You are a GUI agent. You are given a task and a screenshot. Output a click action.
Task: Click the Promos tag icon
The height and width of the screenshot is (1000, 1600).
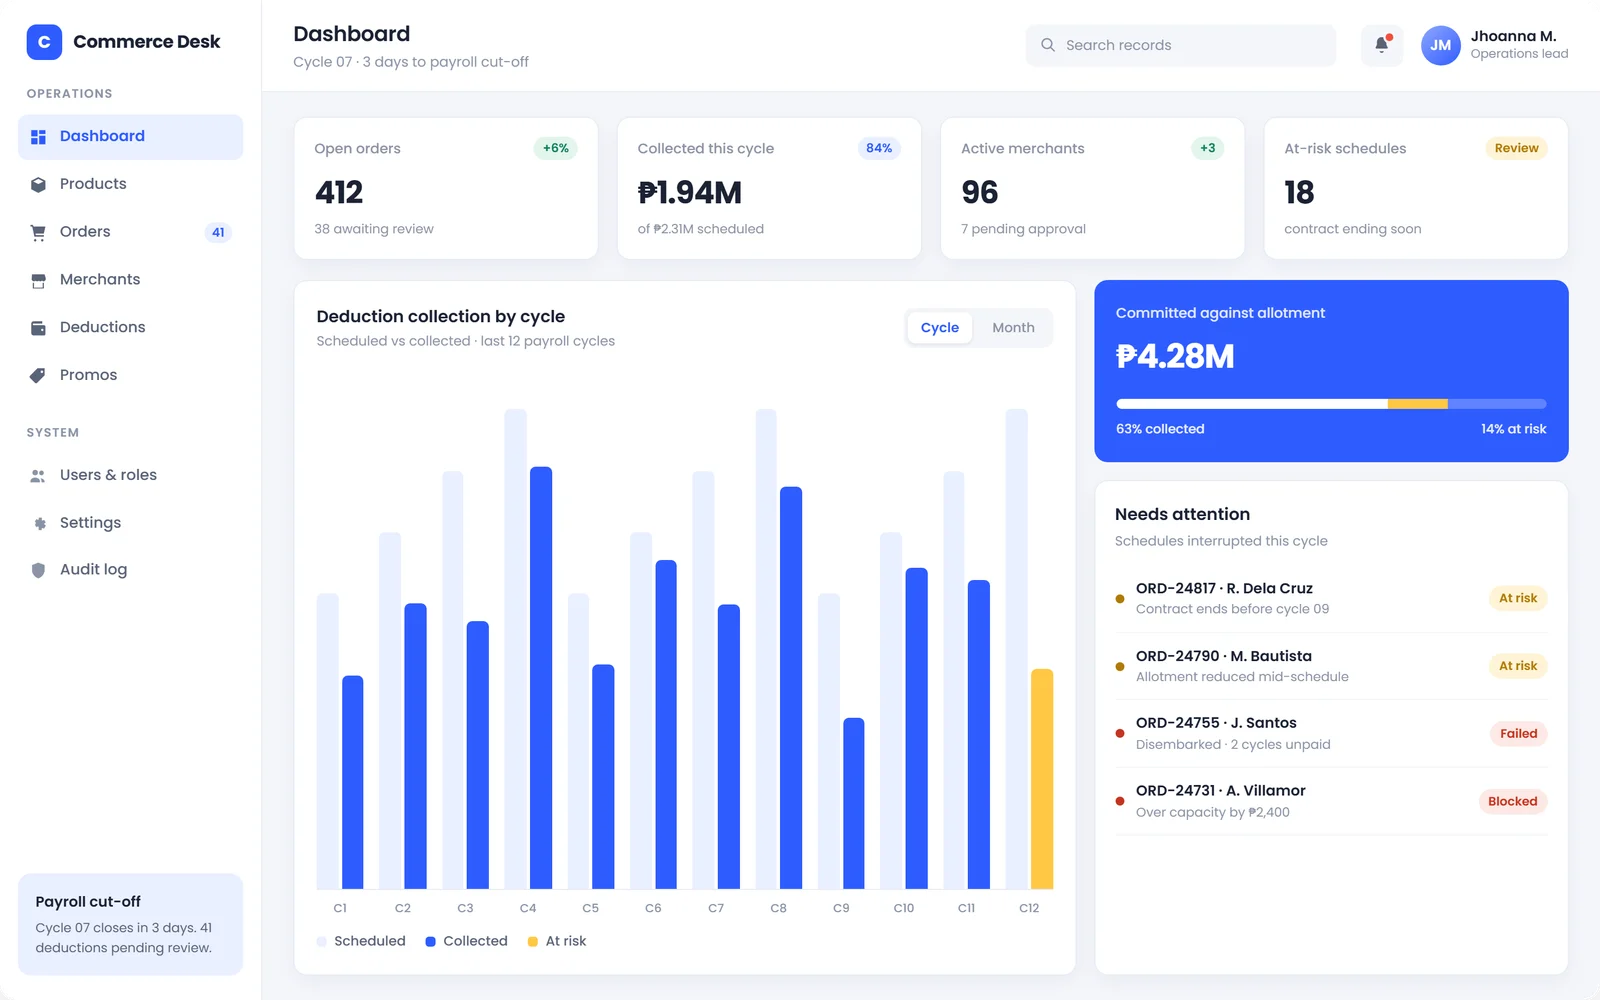coord(38,375)
